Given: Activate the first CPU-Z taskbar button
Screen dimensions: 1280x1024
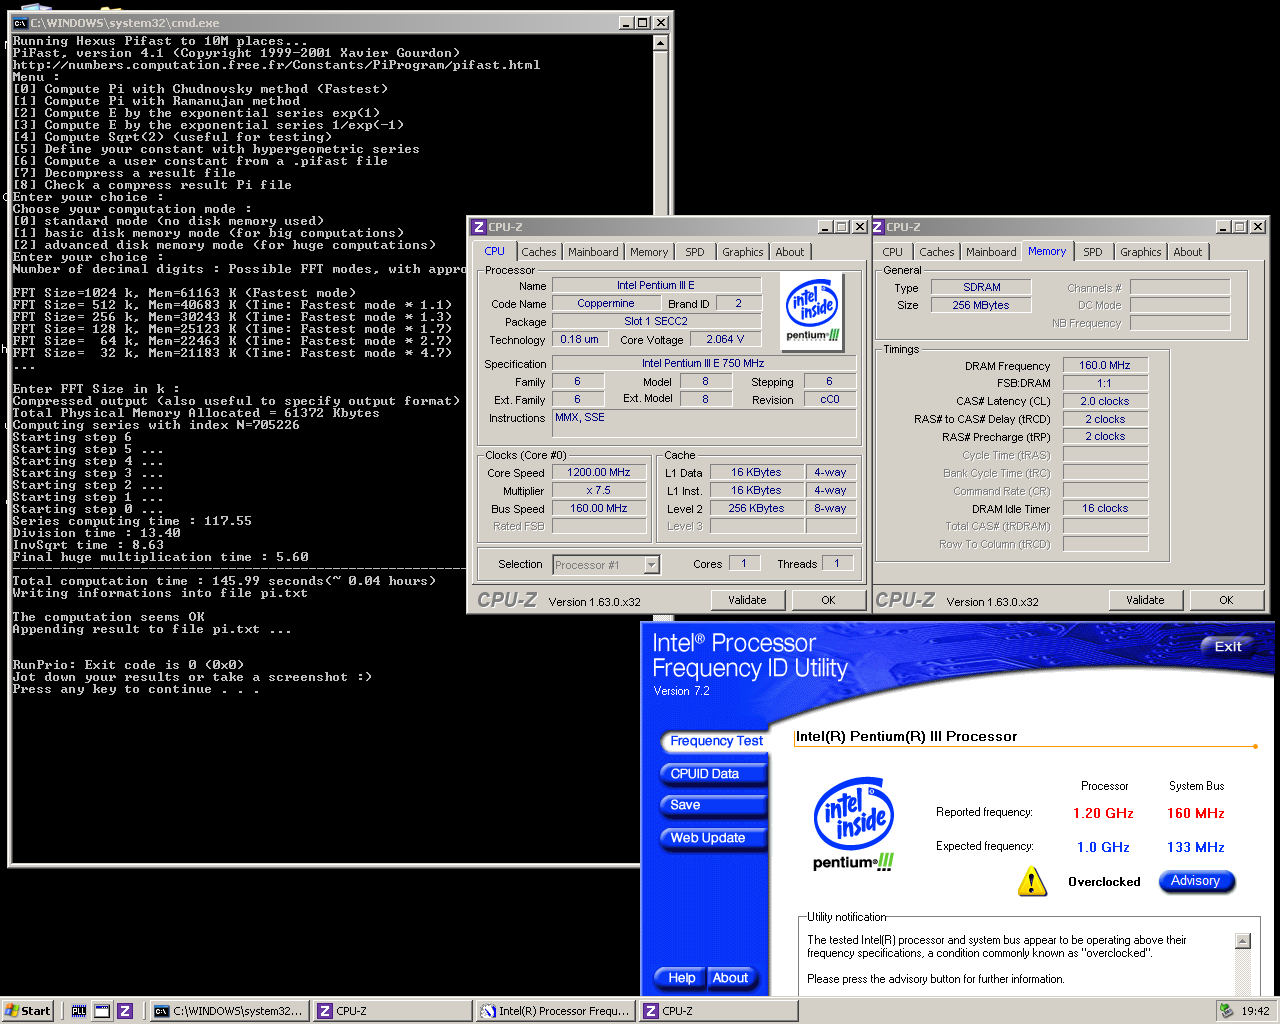Looking at the screenshot, I should 391,1011.
